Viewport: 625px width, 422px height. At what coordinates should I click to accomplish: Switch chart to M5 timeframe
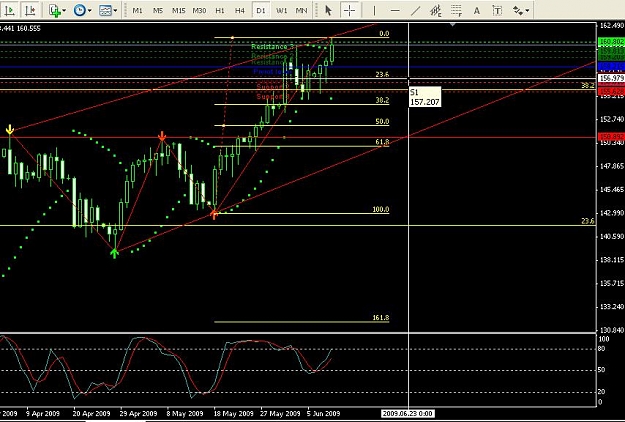pos(158,10)
